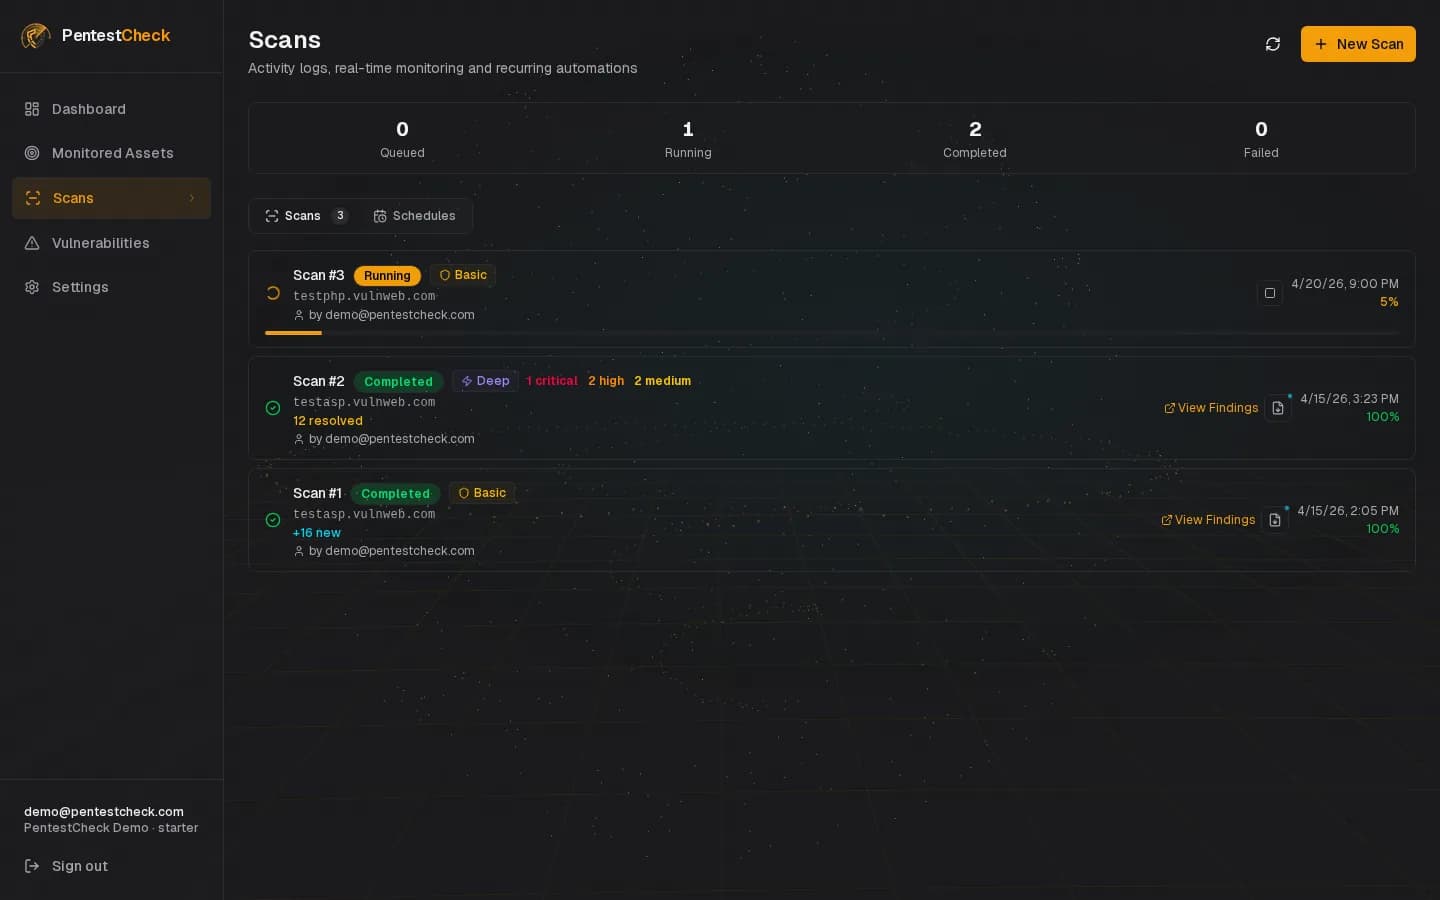
Task: Click the refresh scans icon
Action: tap(1273, 44)
